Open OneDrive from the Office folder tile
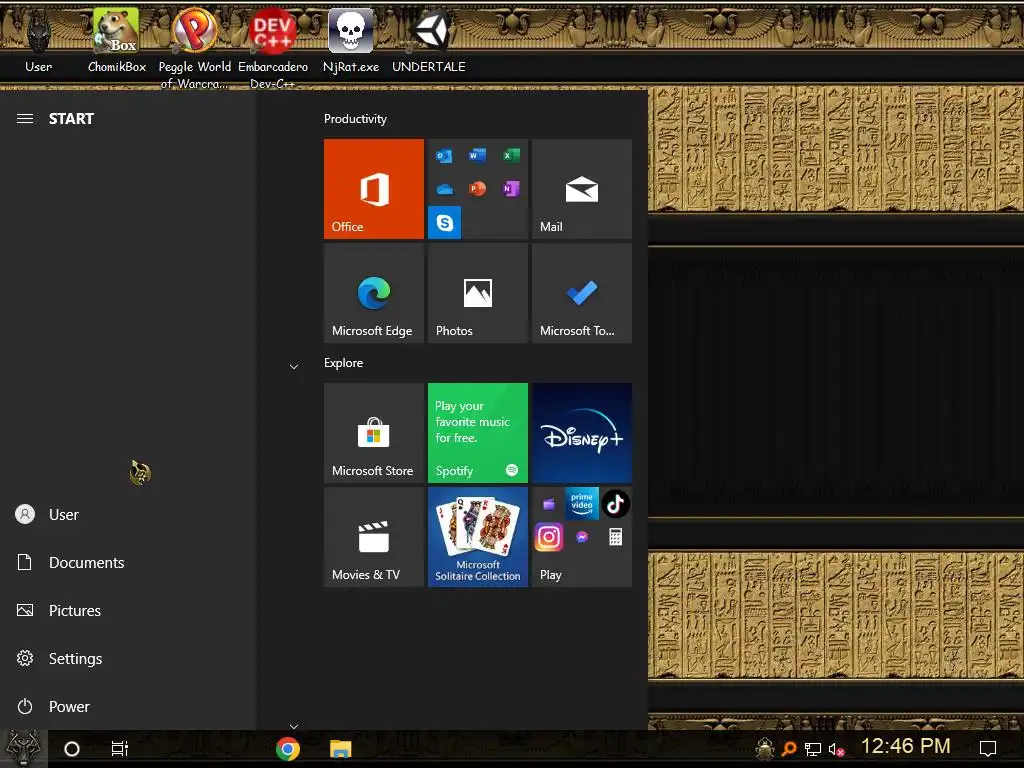The image size is (1024, 768). [444, 189]
